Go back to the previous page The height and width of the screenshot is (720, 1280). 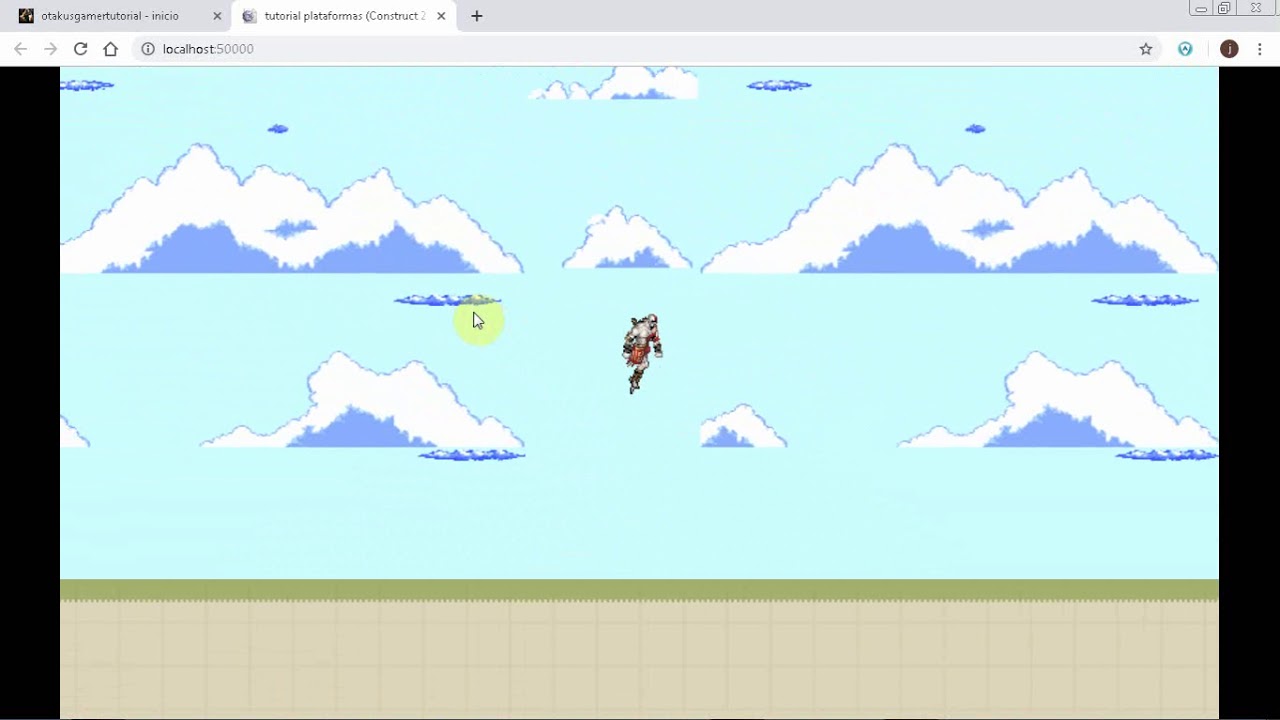coord(21,49)
